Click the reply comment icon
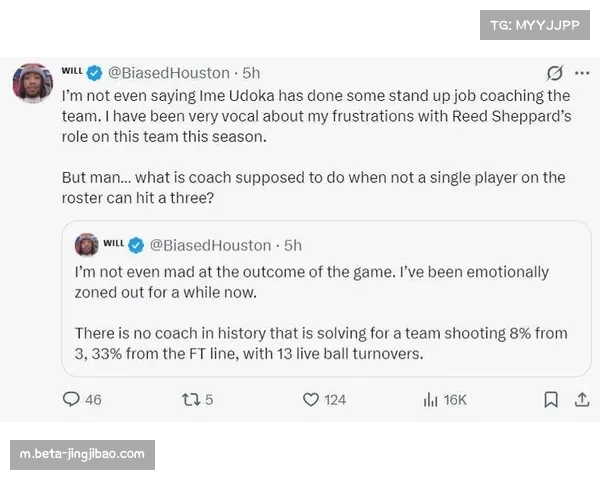 pyautogui.click(x=71, y=400)
